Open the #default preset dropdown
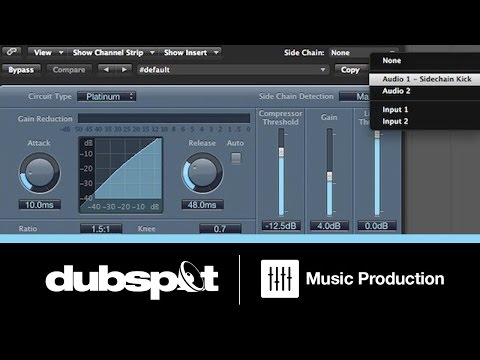This screenshot has width=480, height=360. coord(233,70)
